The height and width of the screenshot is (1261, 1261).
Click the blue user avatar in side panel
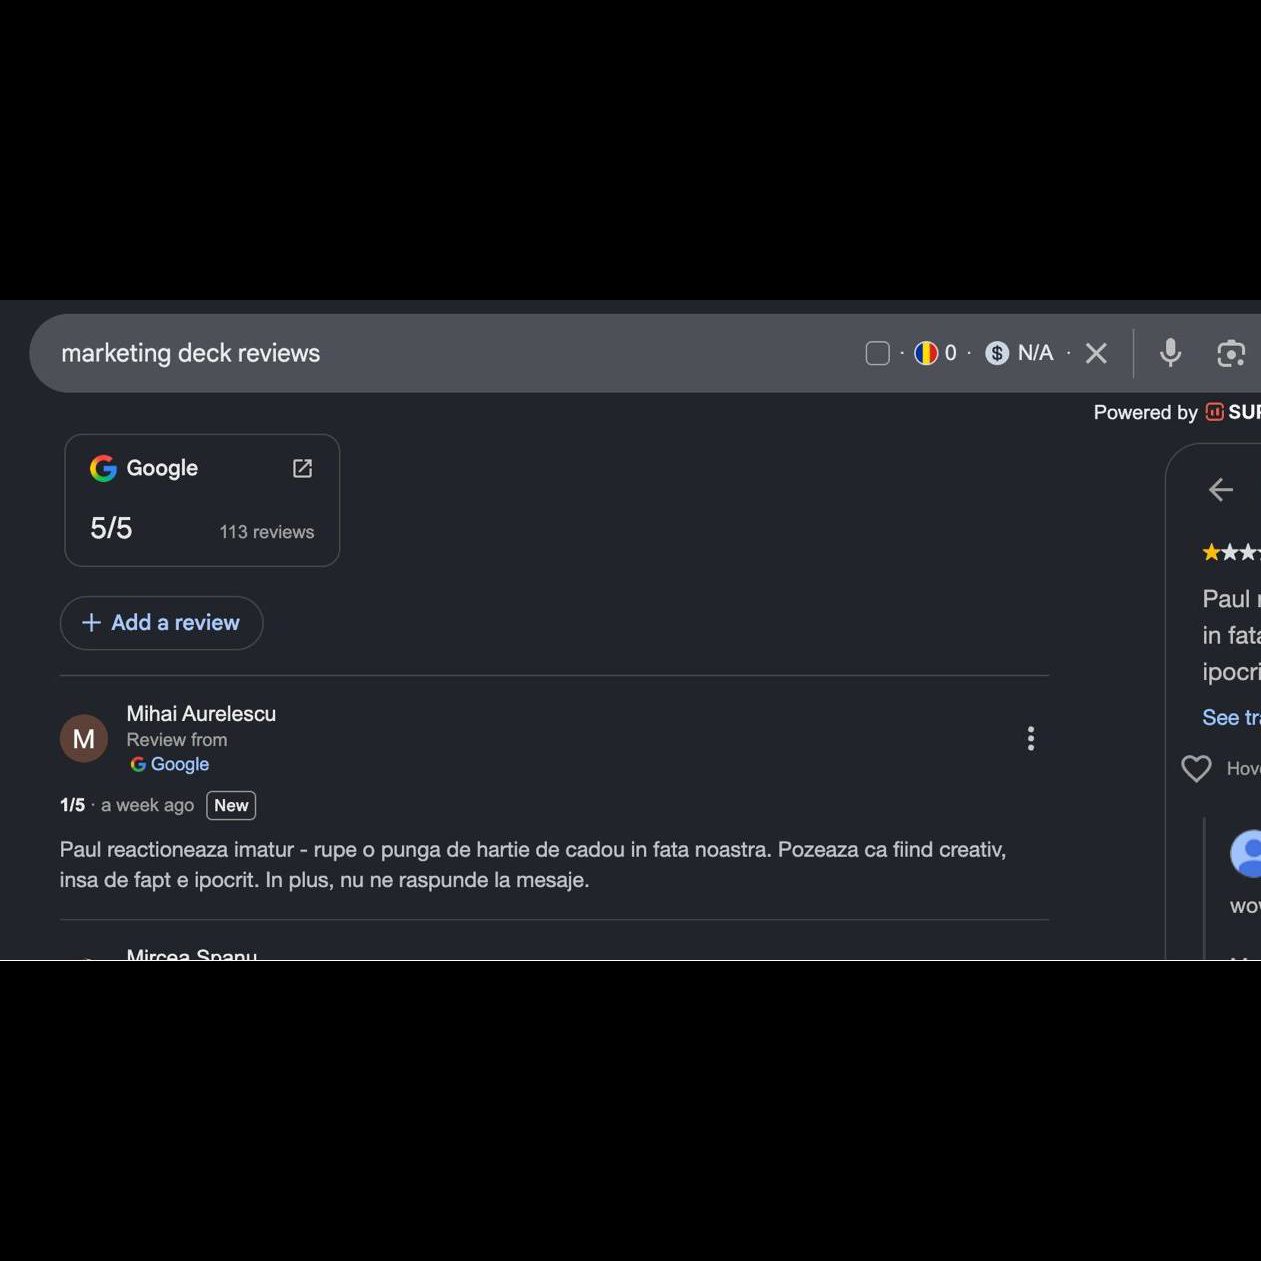tap(1246, 853)
